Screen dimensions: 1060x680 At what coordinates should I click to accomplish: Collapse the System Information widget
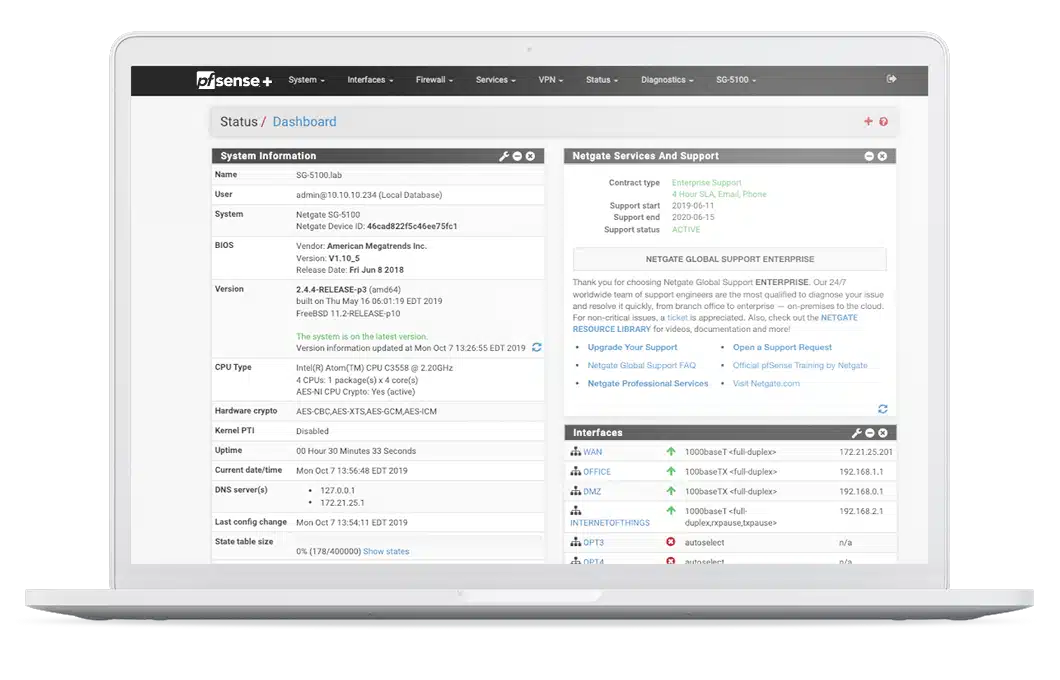click(x=517, y=156)
